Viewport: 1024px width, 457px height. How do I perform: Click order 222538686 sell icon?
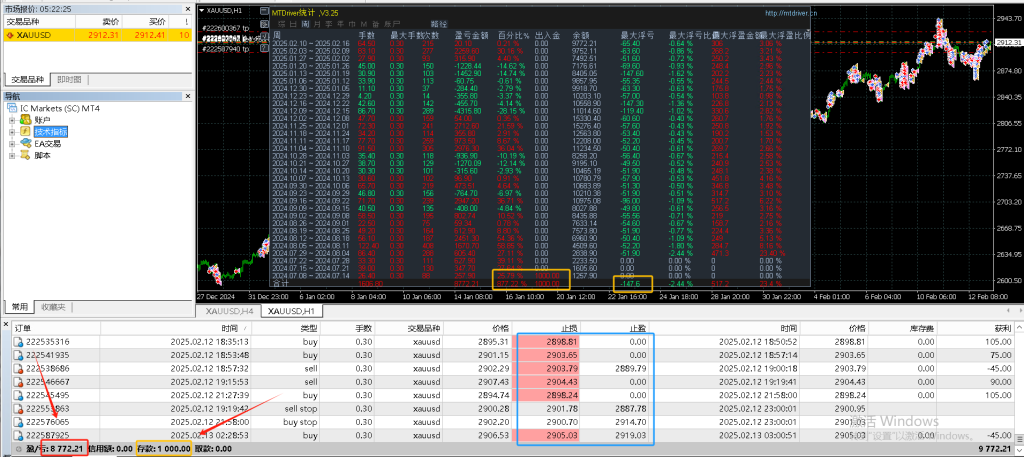19,368
